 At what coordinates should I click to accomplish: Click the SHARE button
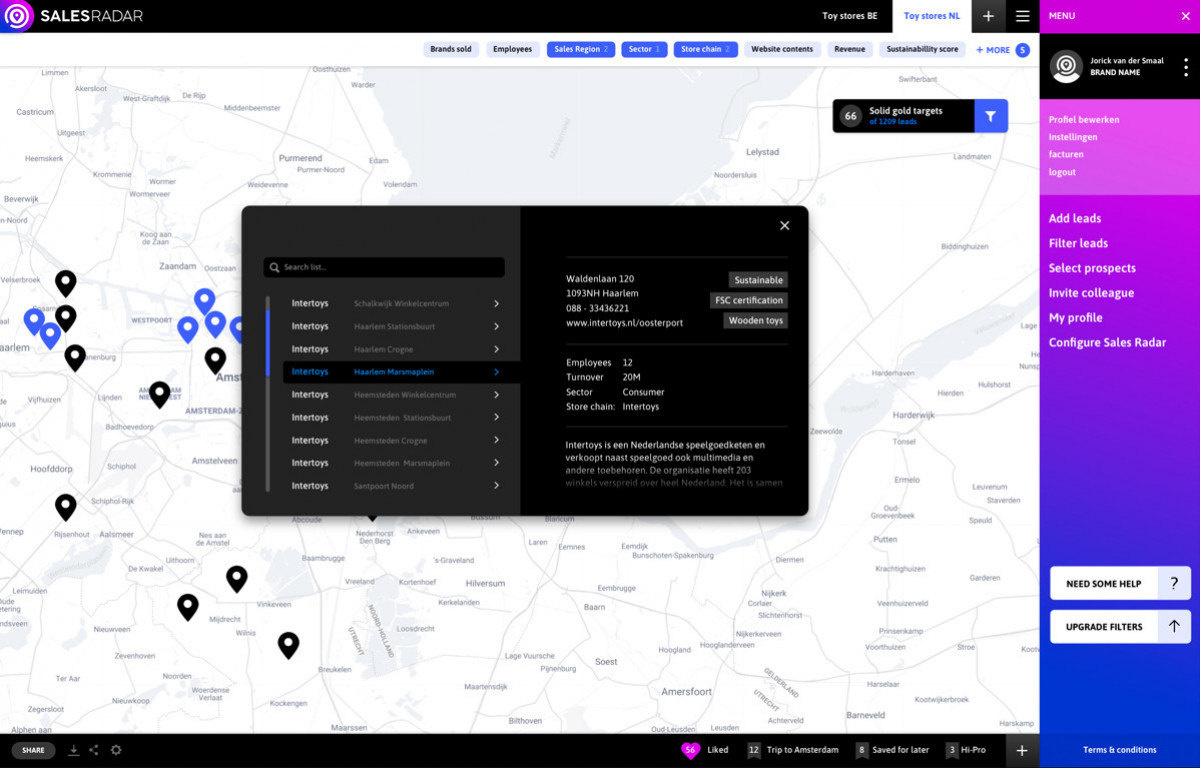(x=33, y=750)
